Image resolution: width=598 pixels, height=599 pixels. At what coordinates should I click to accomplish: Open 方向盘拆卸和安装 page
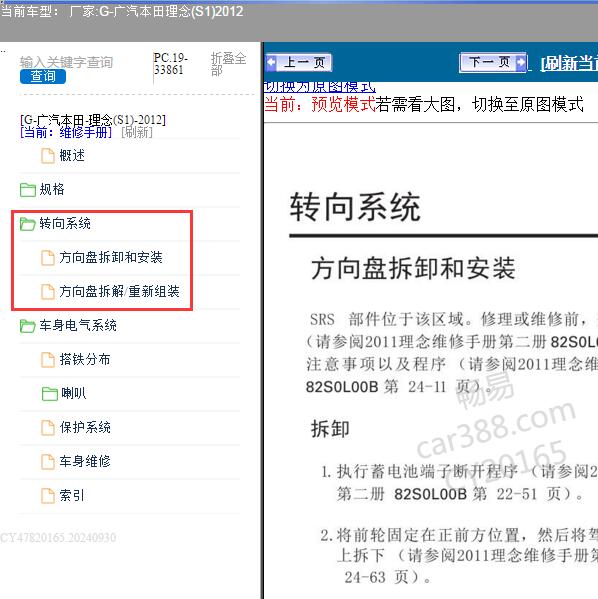click(111, 257)
